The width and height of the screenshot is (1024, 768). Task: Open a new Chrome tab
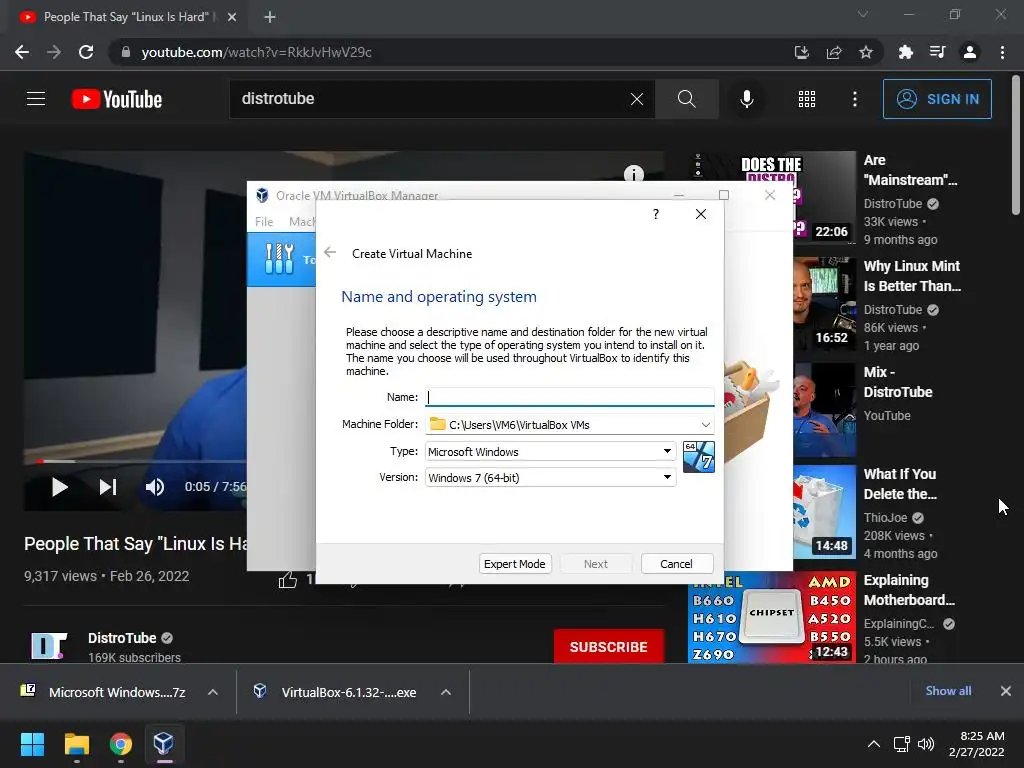click(270, 17)
